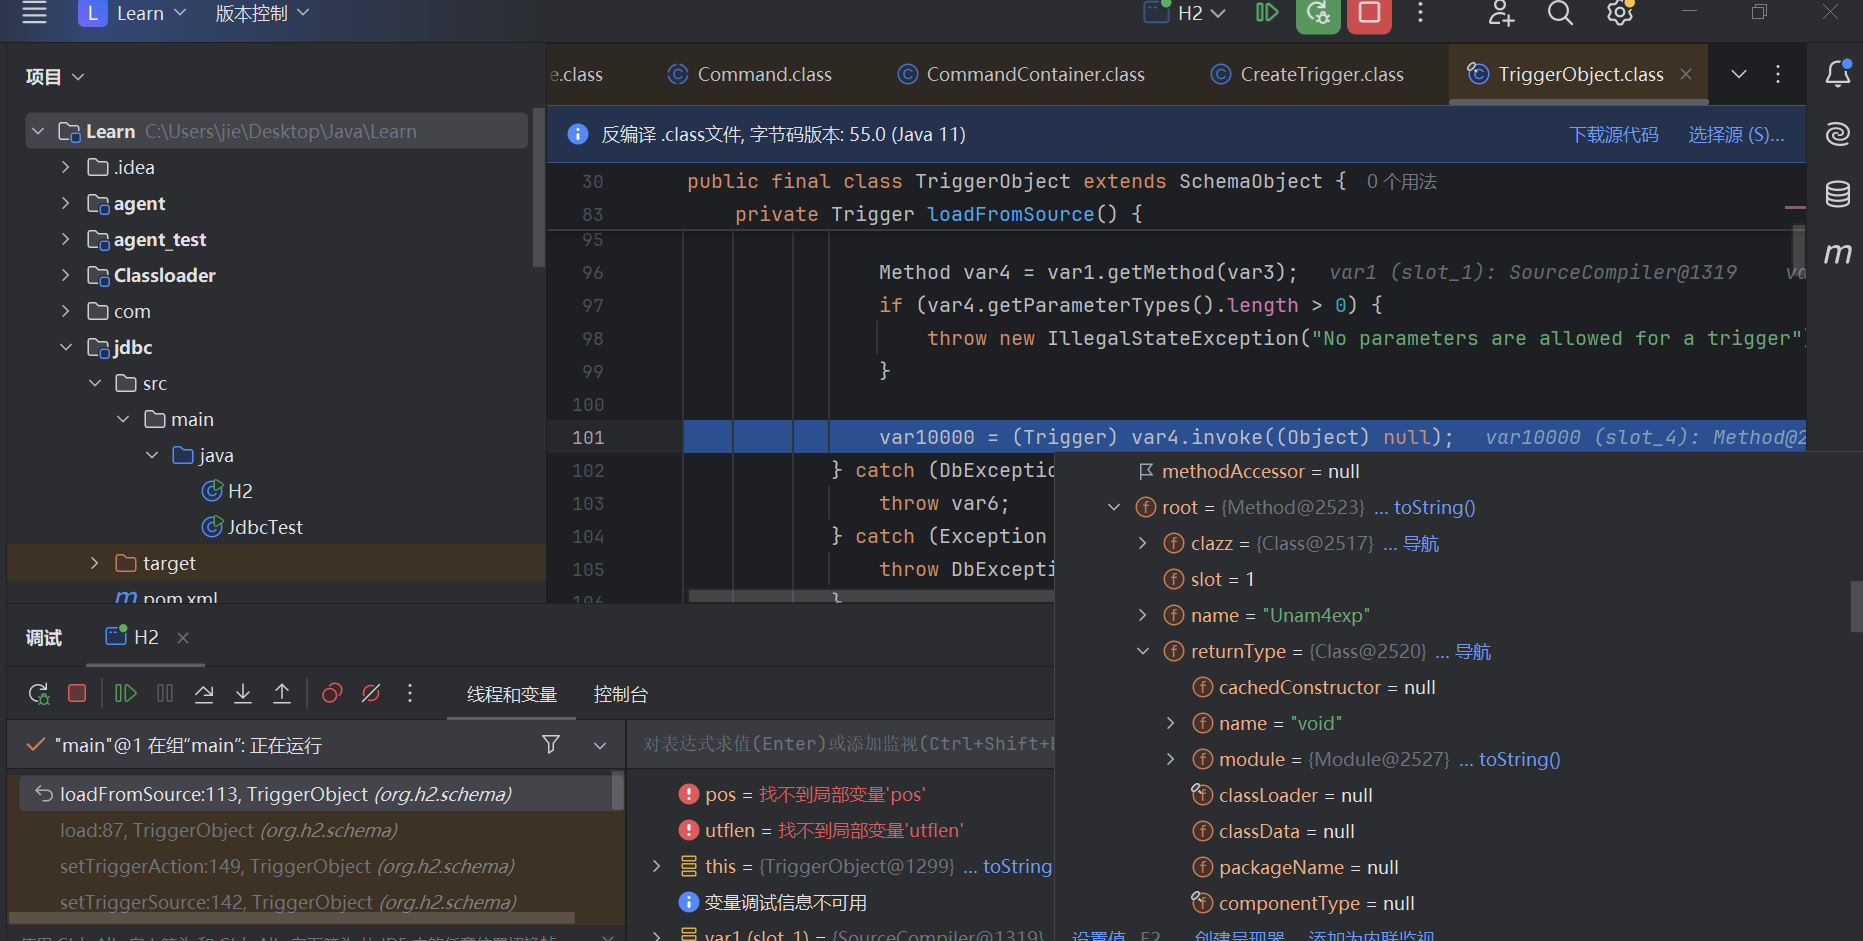Expand the Classloader folder

[66, 275]
